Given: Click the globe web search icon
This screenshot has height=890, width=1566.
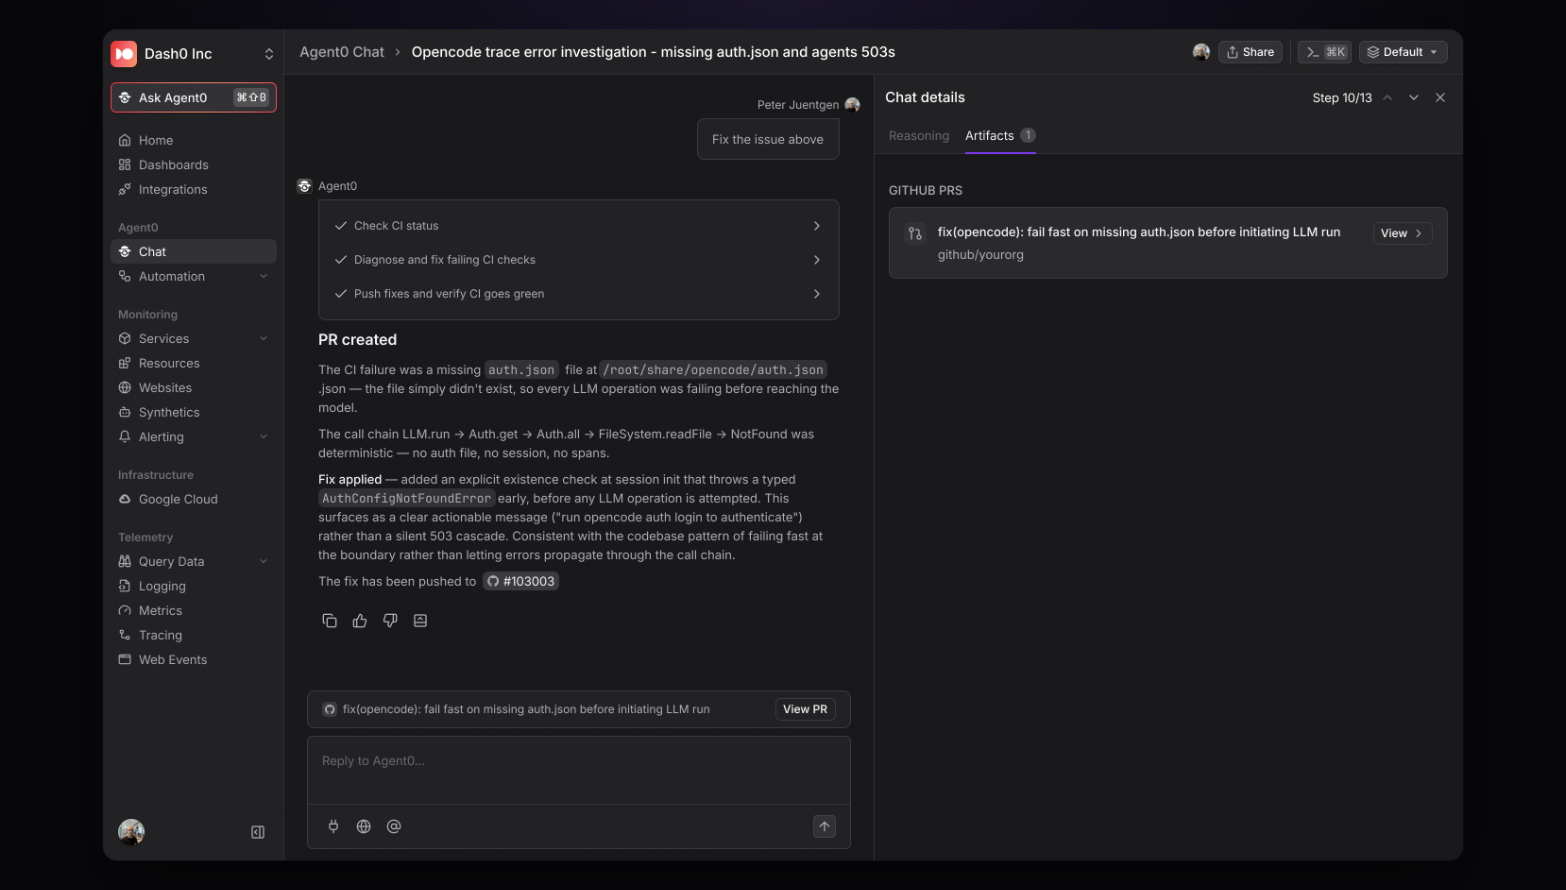Looking at the screenshot, I should pos(364,827).
